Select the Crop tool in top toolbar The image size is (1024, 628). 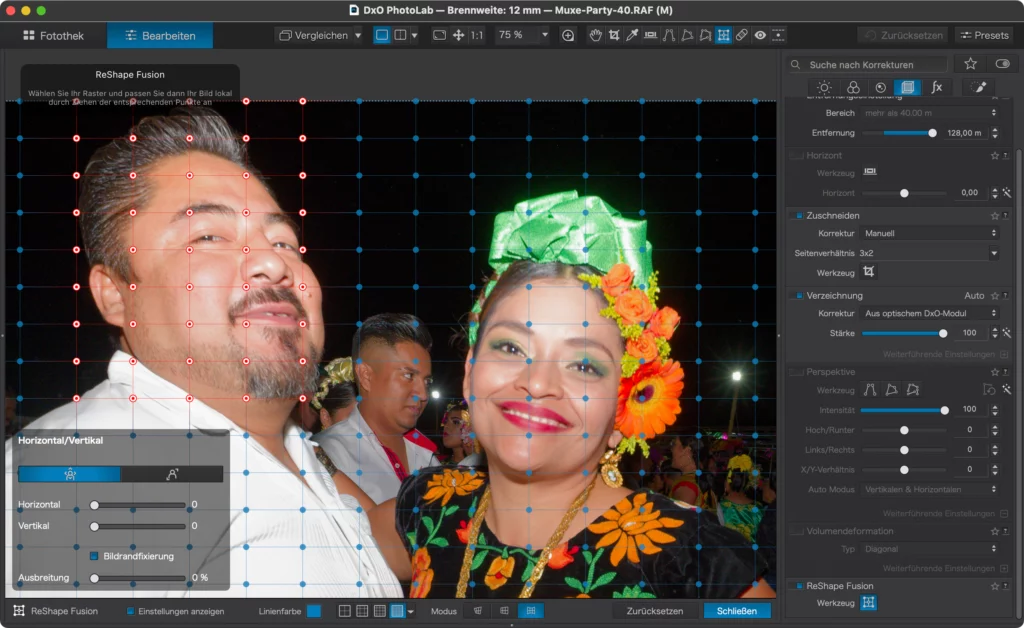pyautogui.click(x=614, y=35)
